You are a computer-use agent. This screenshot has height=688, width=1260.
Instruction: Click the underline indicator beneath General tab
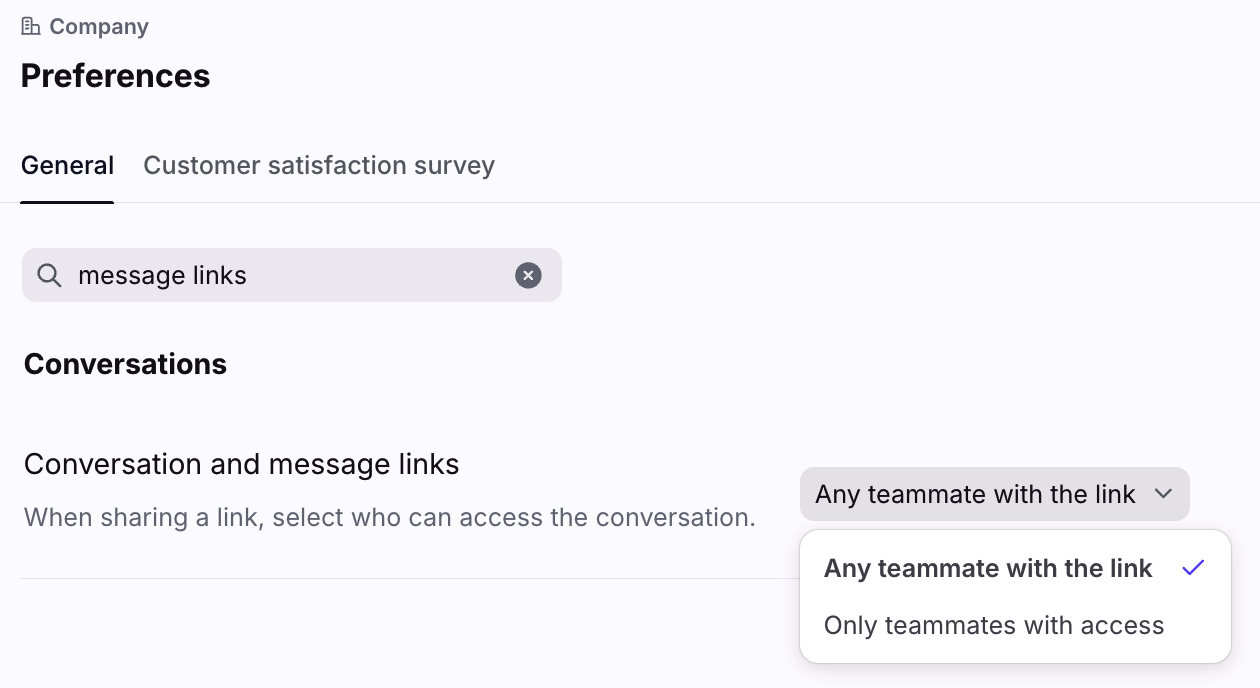point(67,202)
